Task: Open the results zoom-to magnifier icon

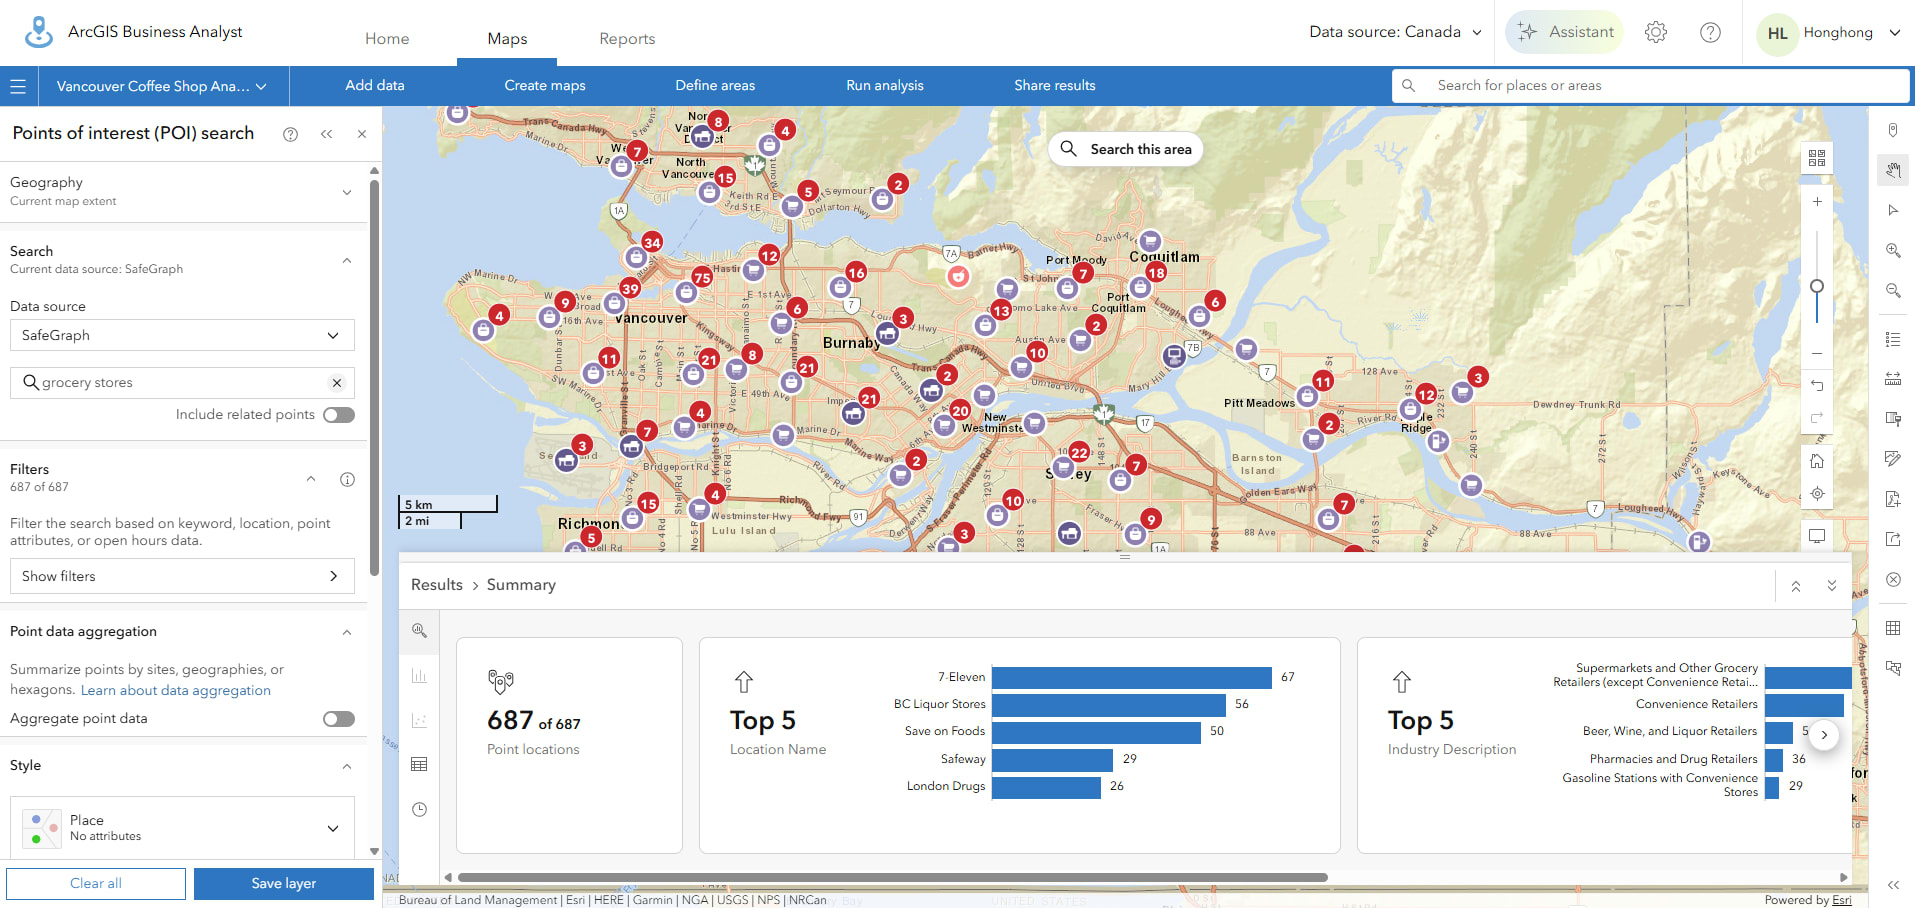Action: click(x=419, y=631)
